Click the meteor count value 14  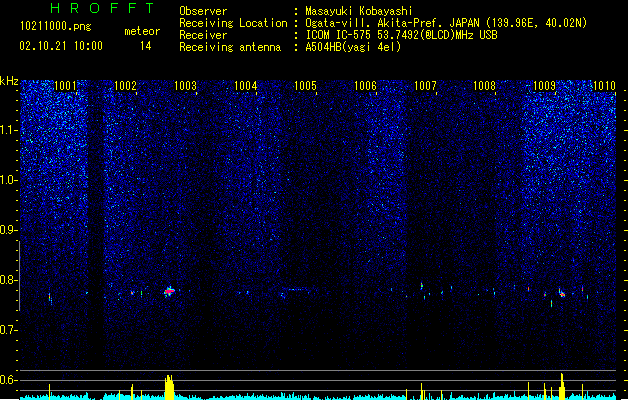click(x=146, y=46)
